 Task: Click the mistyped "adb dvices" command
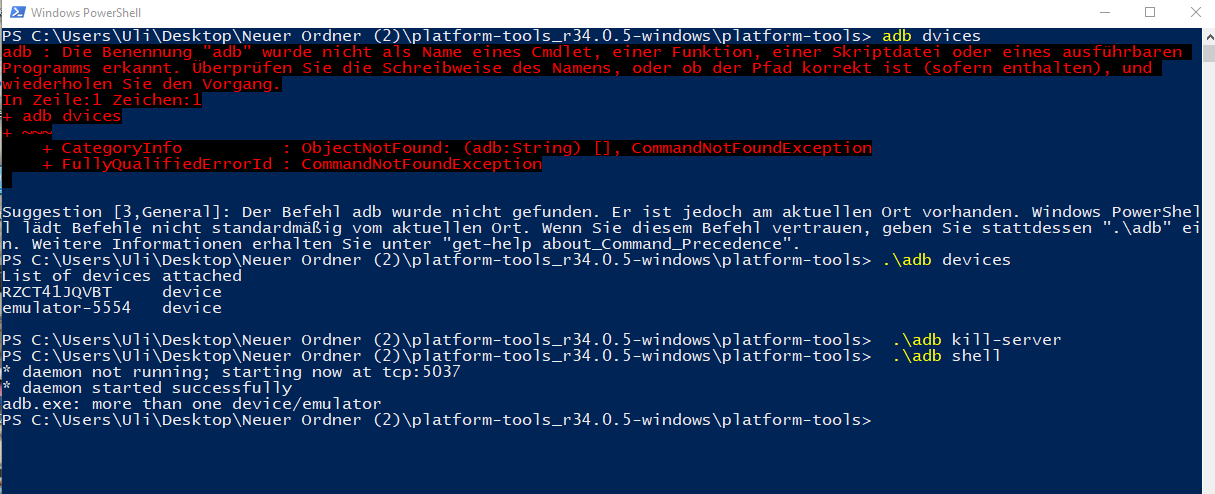click(x=932, y=36)
